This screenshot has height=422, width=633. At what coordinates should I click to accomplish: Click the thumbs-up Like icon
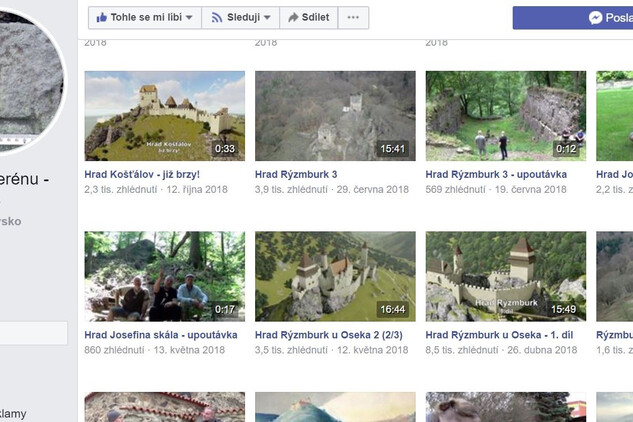pyautogui.click(x=102, y=18)
